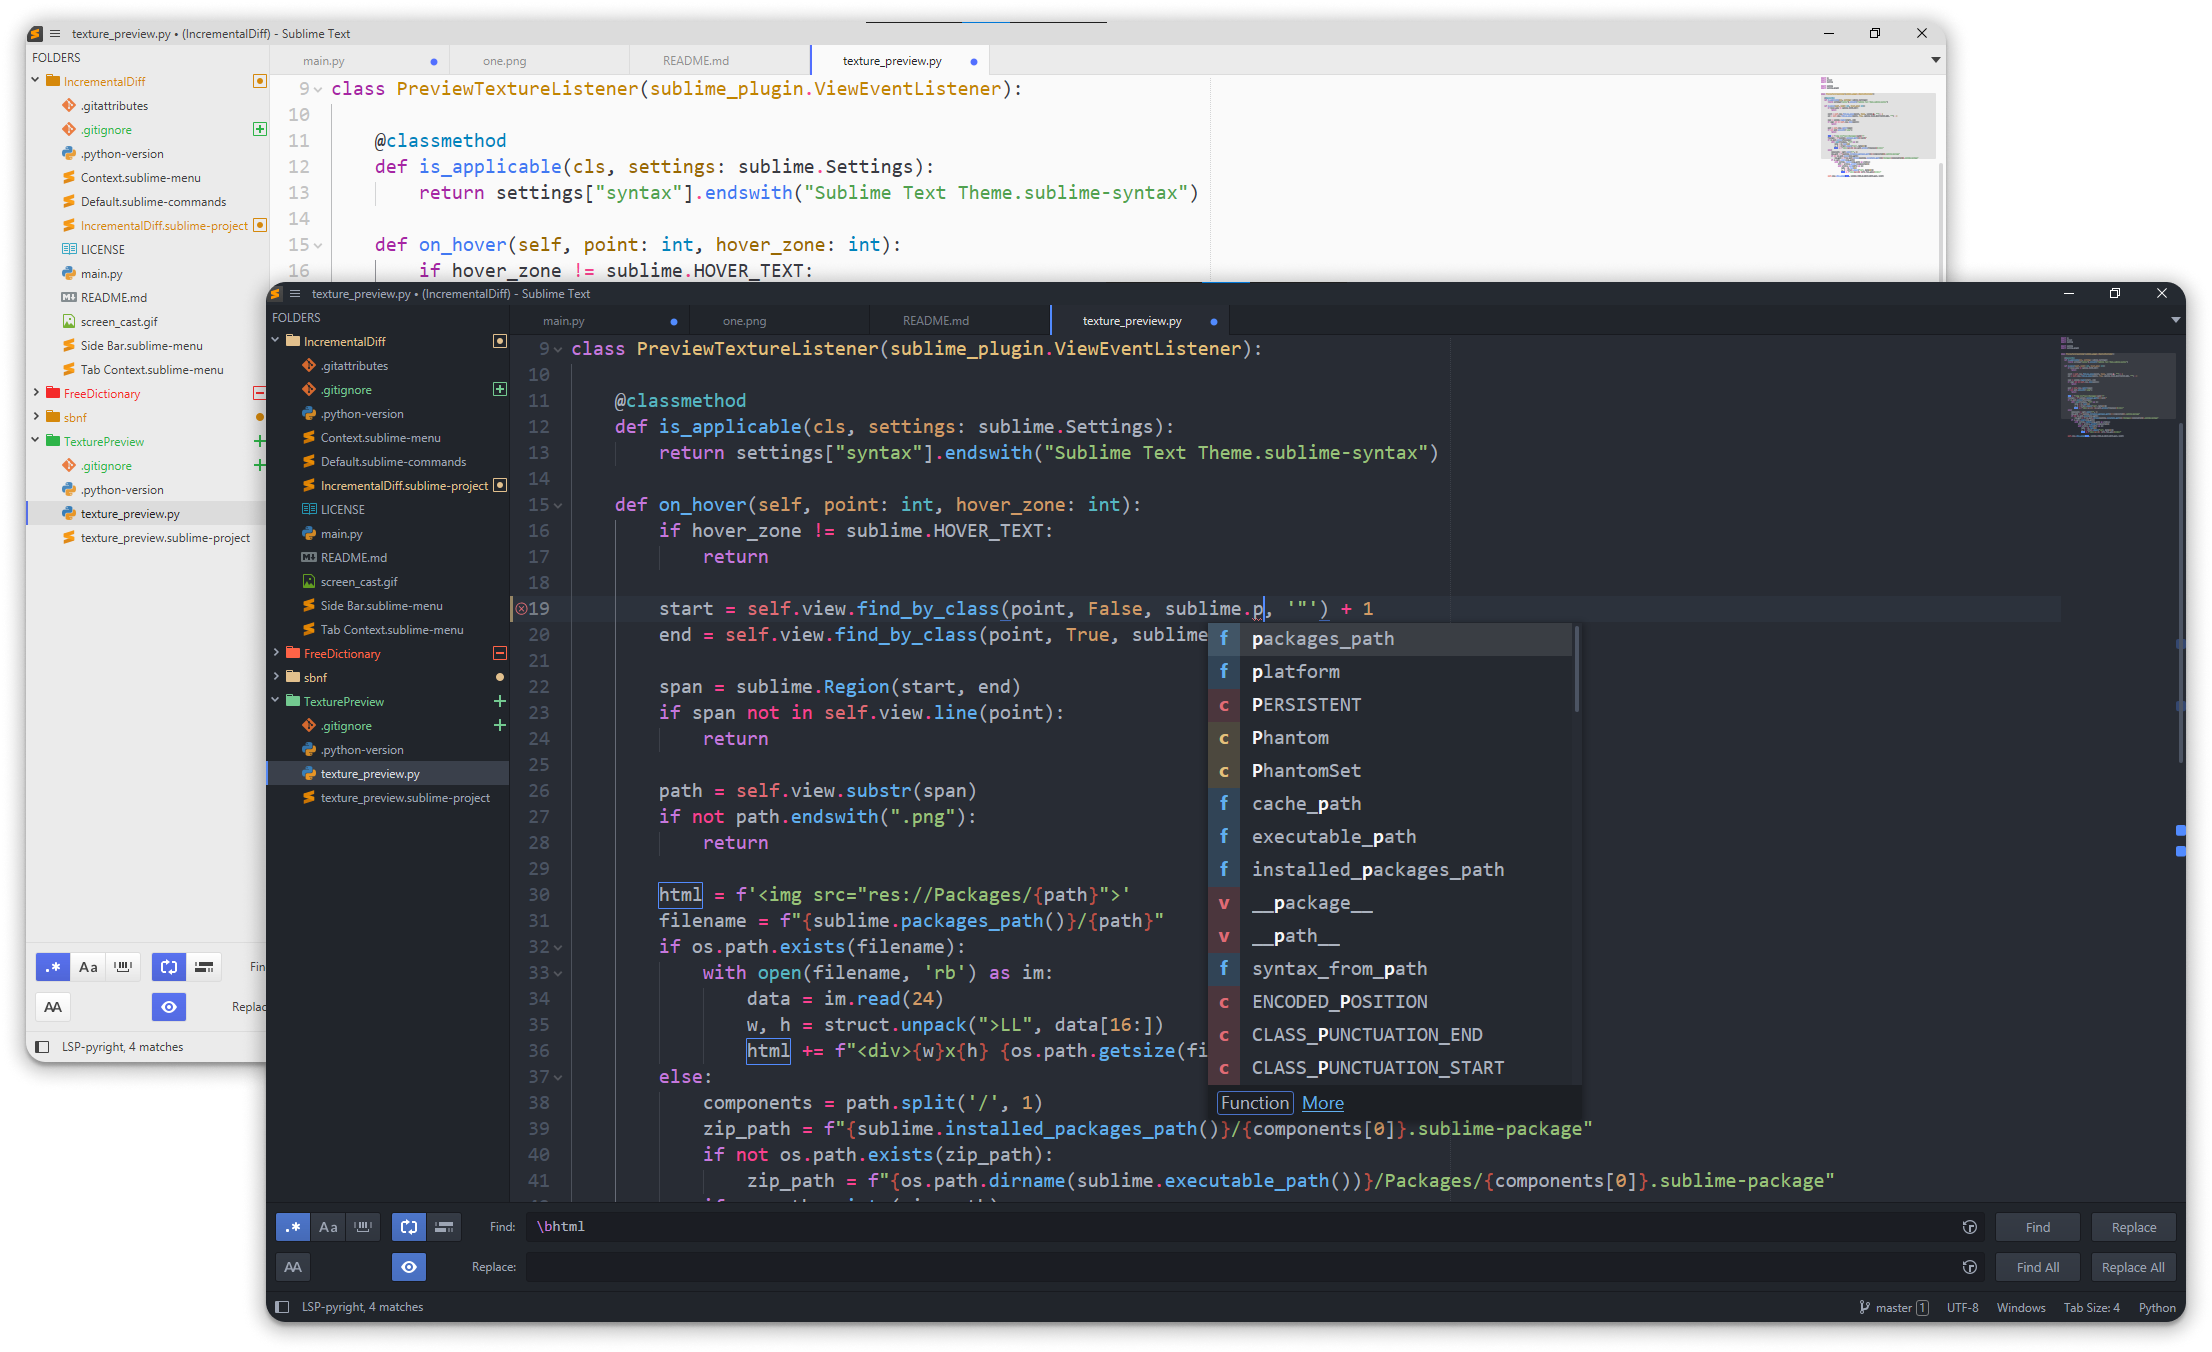Screen dimensions: 2212x1352
Task: Click class icon beside Phantom completion
Action: coord(1224,738)
